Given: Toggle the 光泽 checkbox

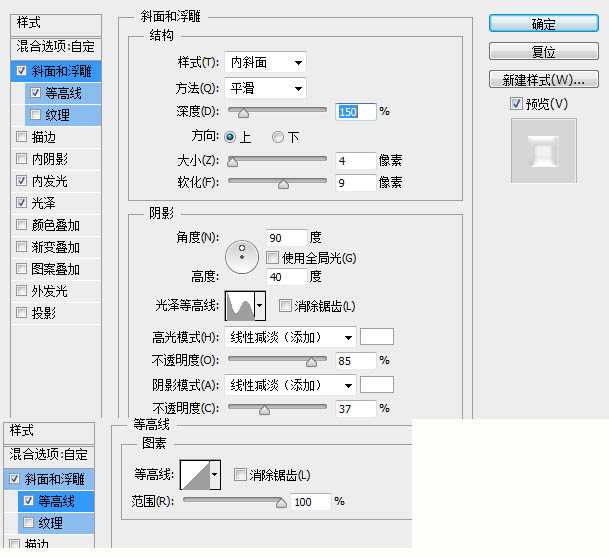Looking at the screenshot, I should pyautogui.click(x=21, y=202).
